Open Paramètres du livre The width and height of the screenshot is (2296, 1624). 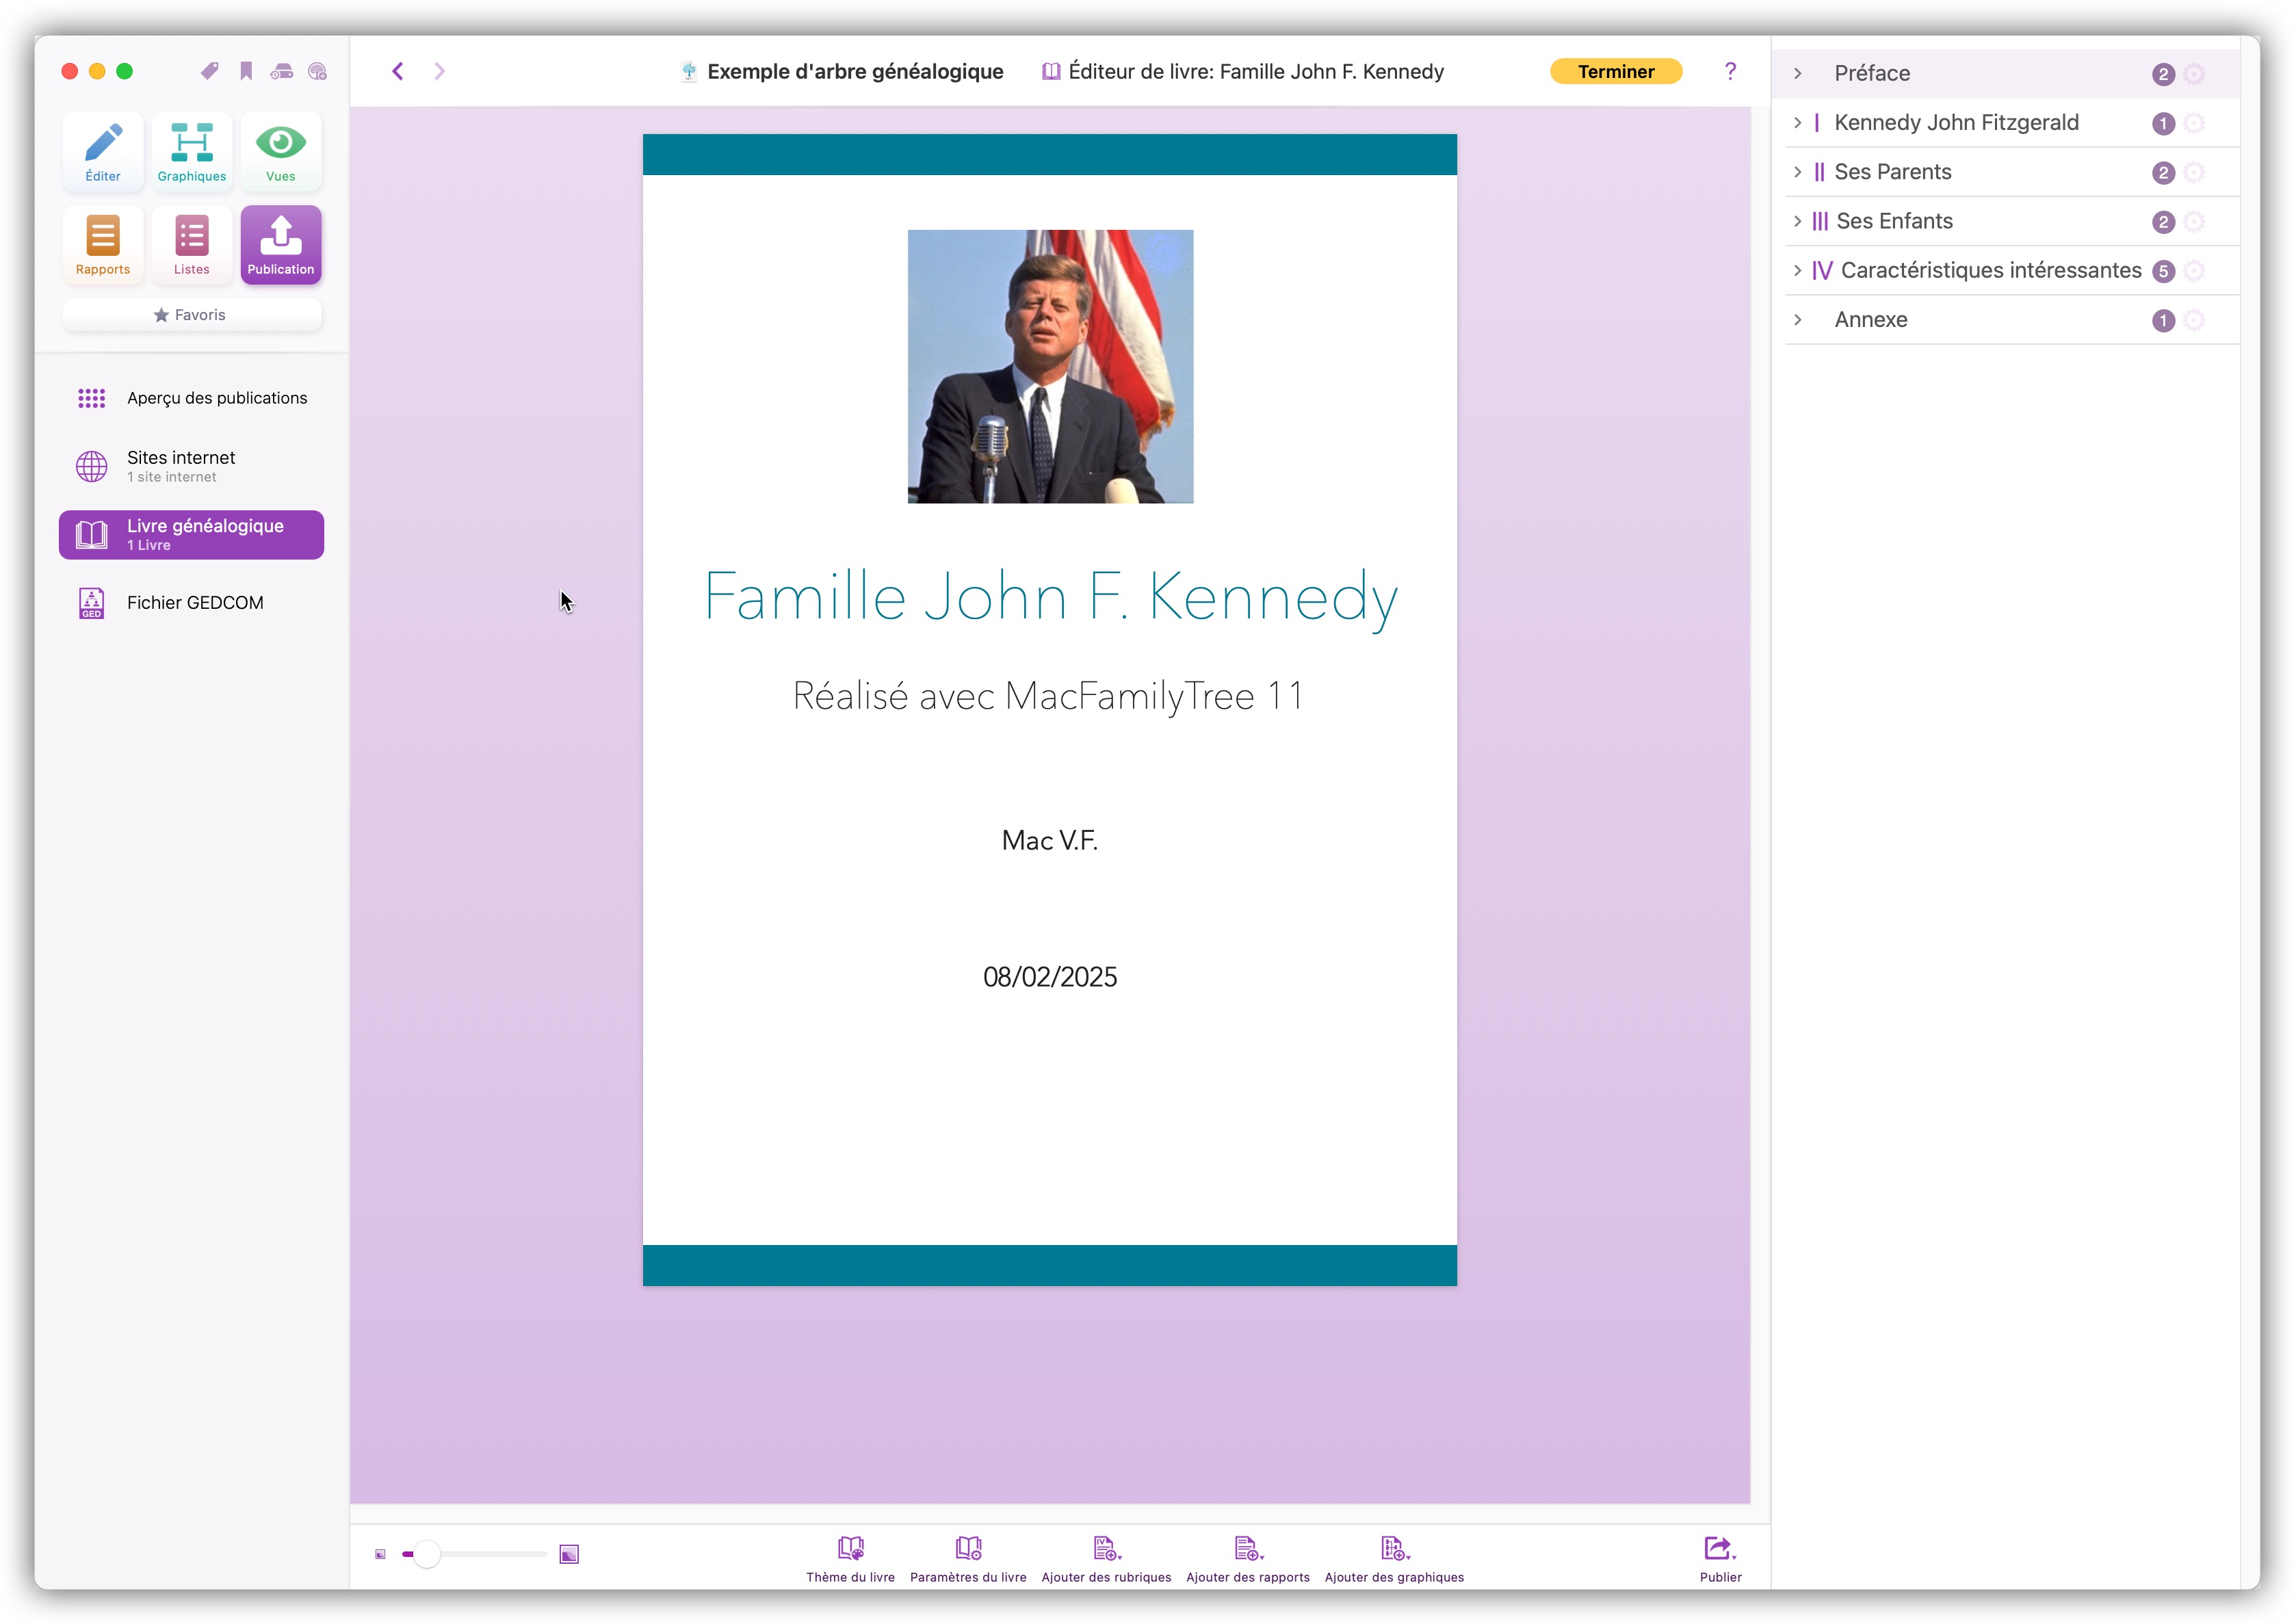tap(968, 1560)
